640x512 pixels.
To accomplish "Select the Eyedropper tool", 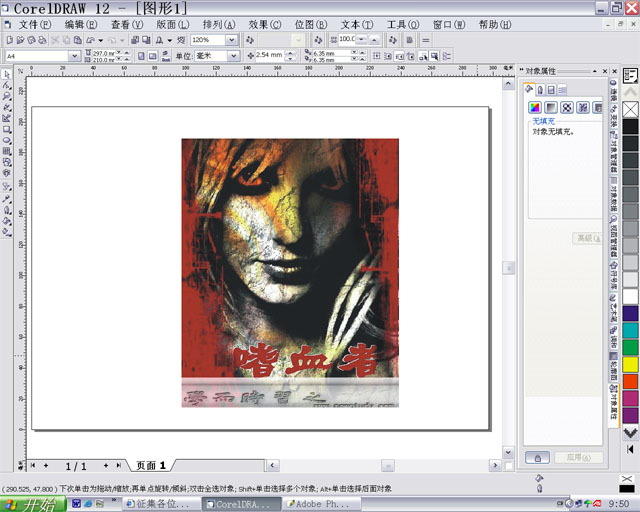I will (x=7, y=199).
